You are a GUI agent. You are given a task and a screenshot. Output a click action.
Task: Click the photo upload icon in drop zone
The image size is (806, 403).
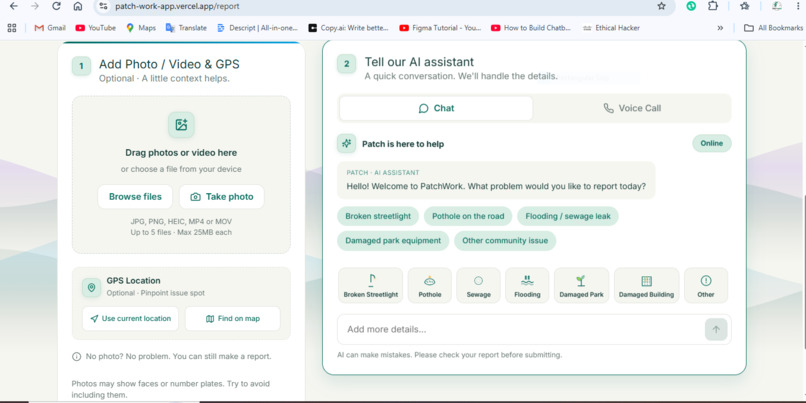point(181,124)
